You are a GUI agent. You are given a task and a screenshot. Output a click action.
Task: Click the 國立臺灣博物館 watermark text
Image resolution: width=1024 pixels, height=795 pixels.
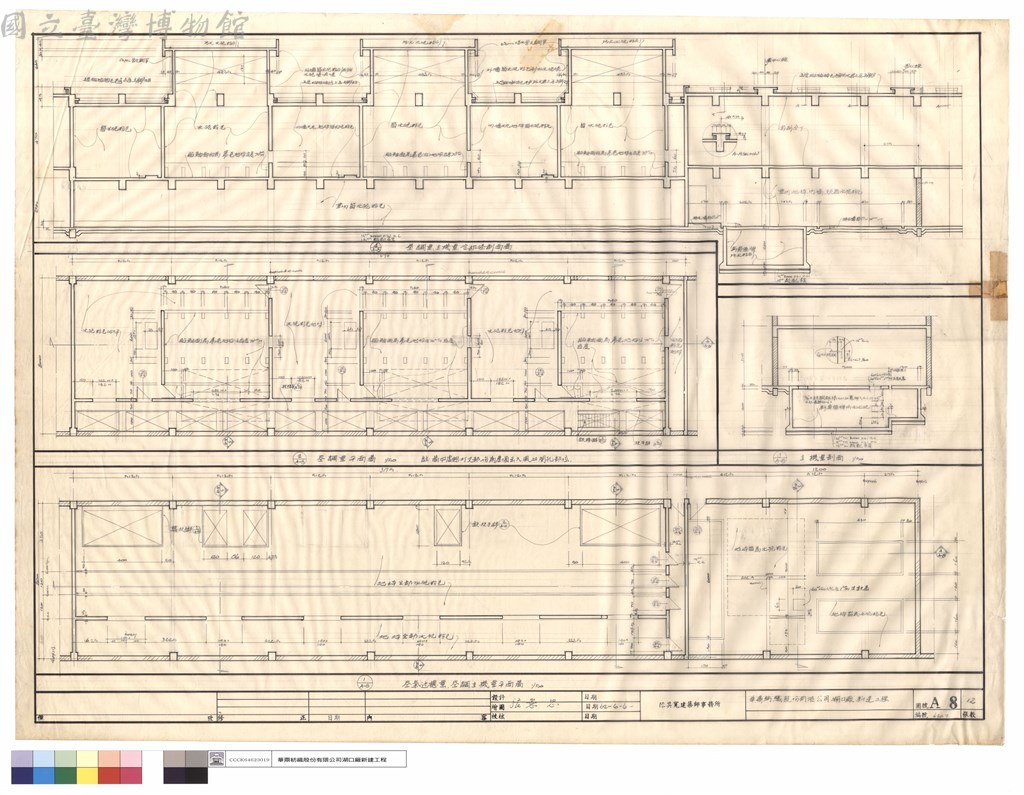click(x=124, y=27)
